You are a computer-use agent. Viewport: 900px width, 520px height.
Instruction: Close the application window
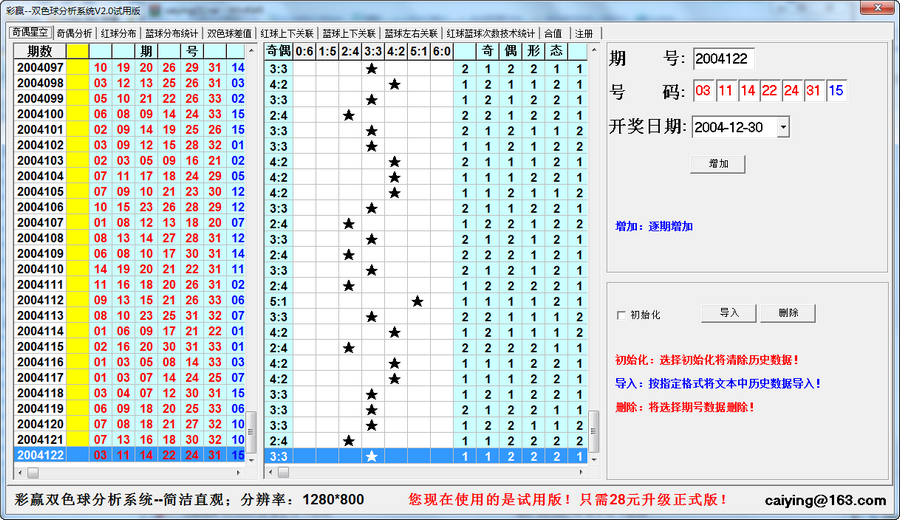877,7
